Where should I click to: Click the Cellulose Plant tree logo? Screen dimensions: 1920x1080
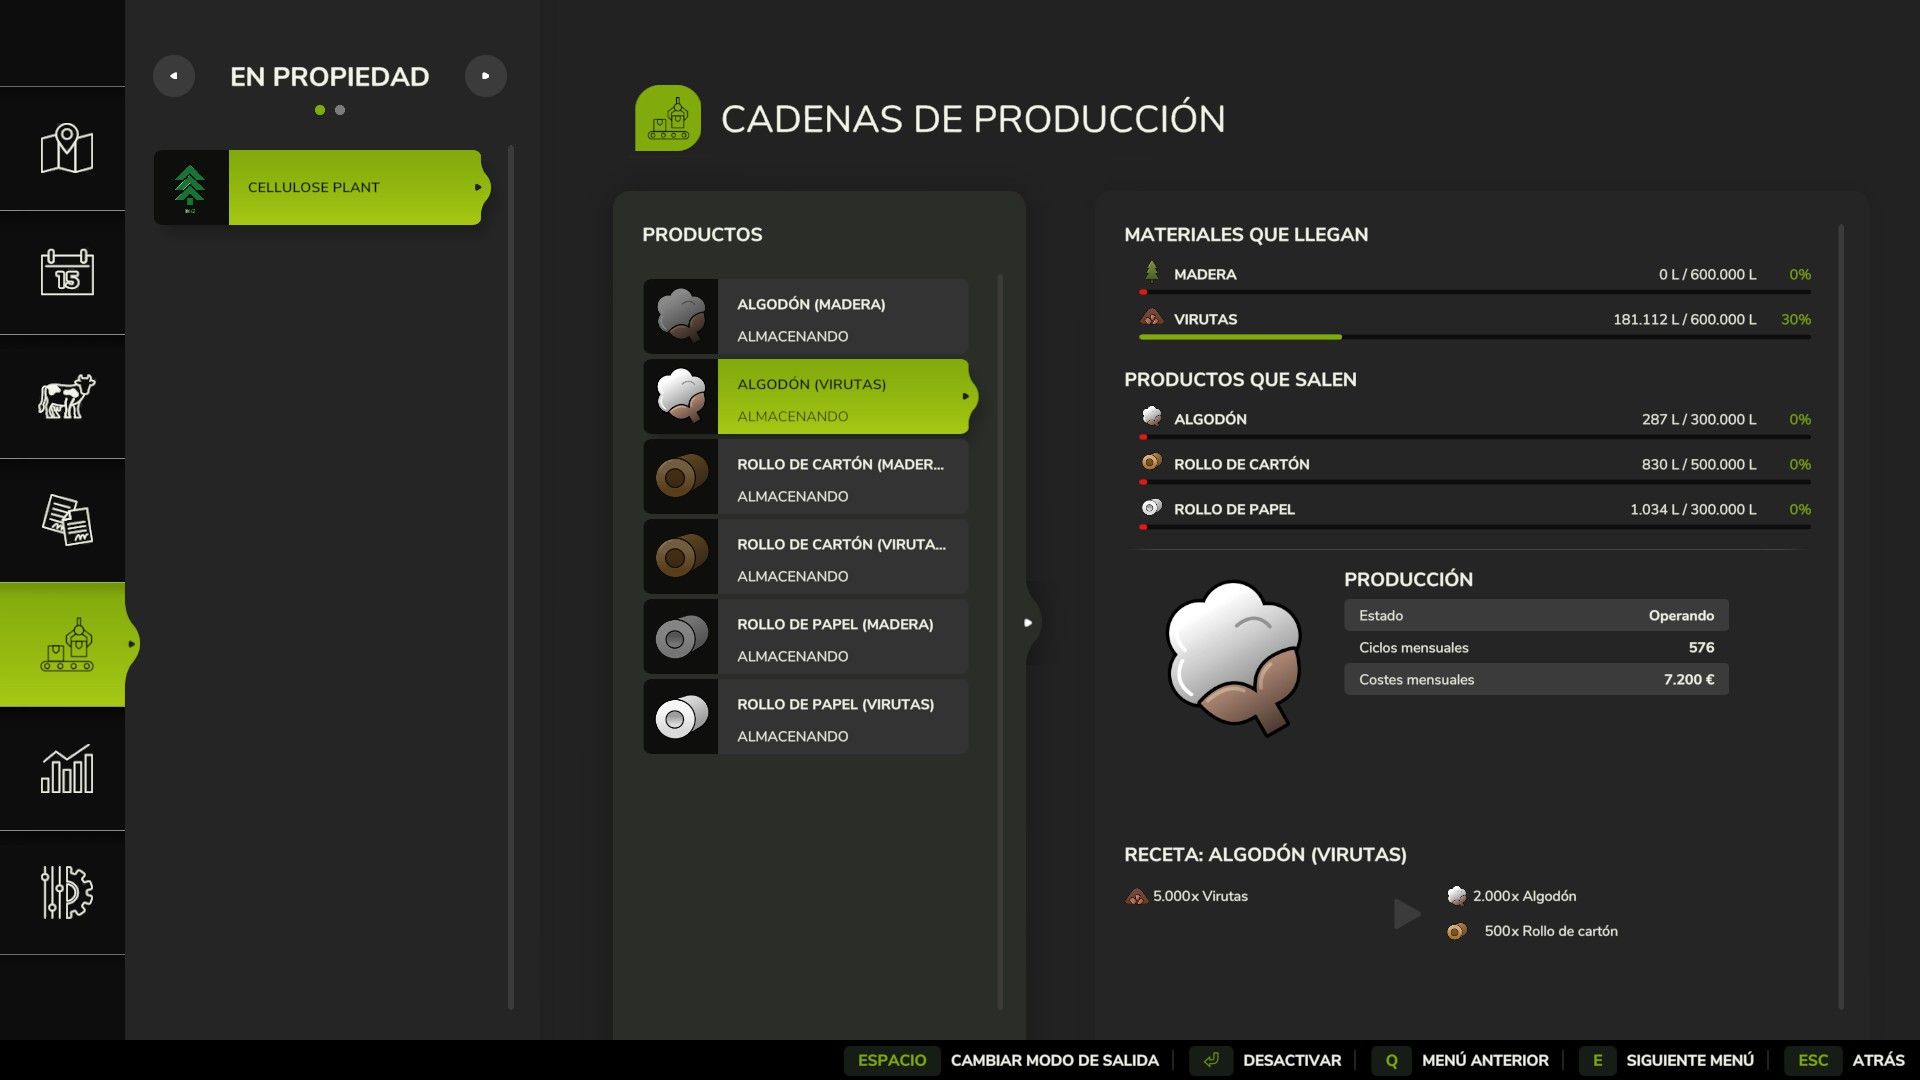click(190, 187)
